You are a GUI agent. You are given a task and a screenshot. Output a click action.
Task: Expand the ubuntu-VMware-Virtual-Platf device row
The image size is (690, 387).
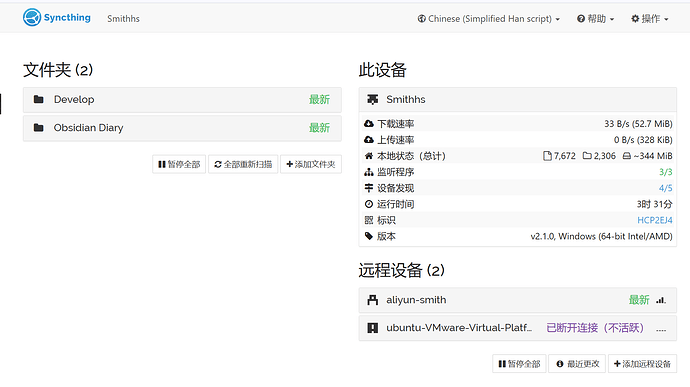[518, 328]
